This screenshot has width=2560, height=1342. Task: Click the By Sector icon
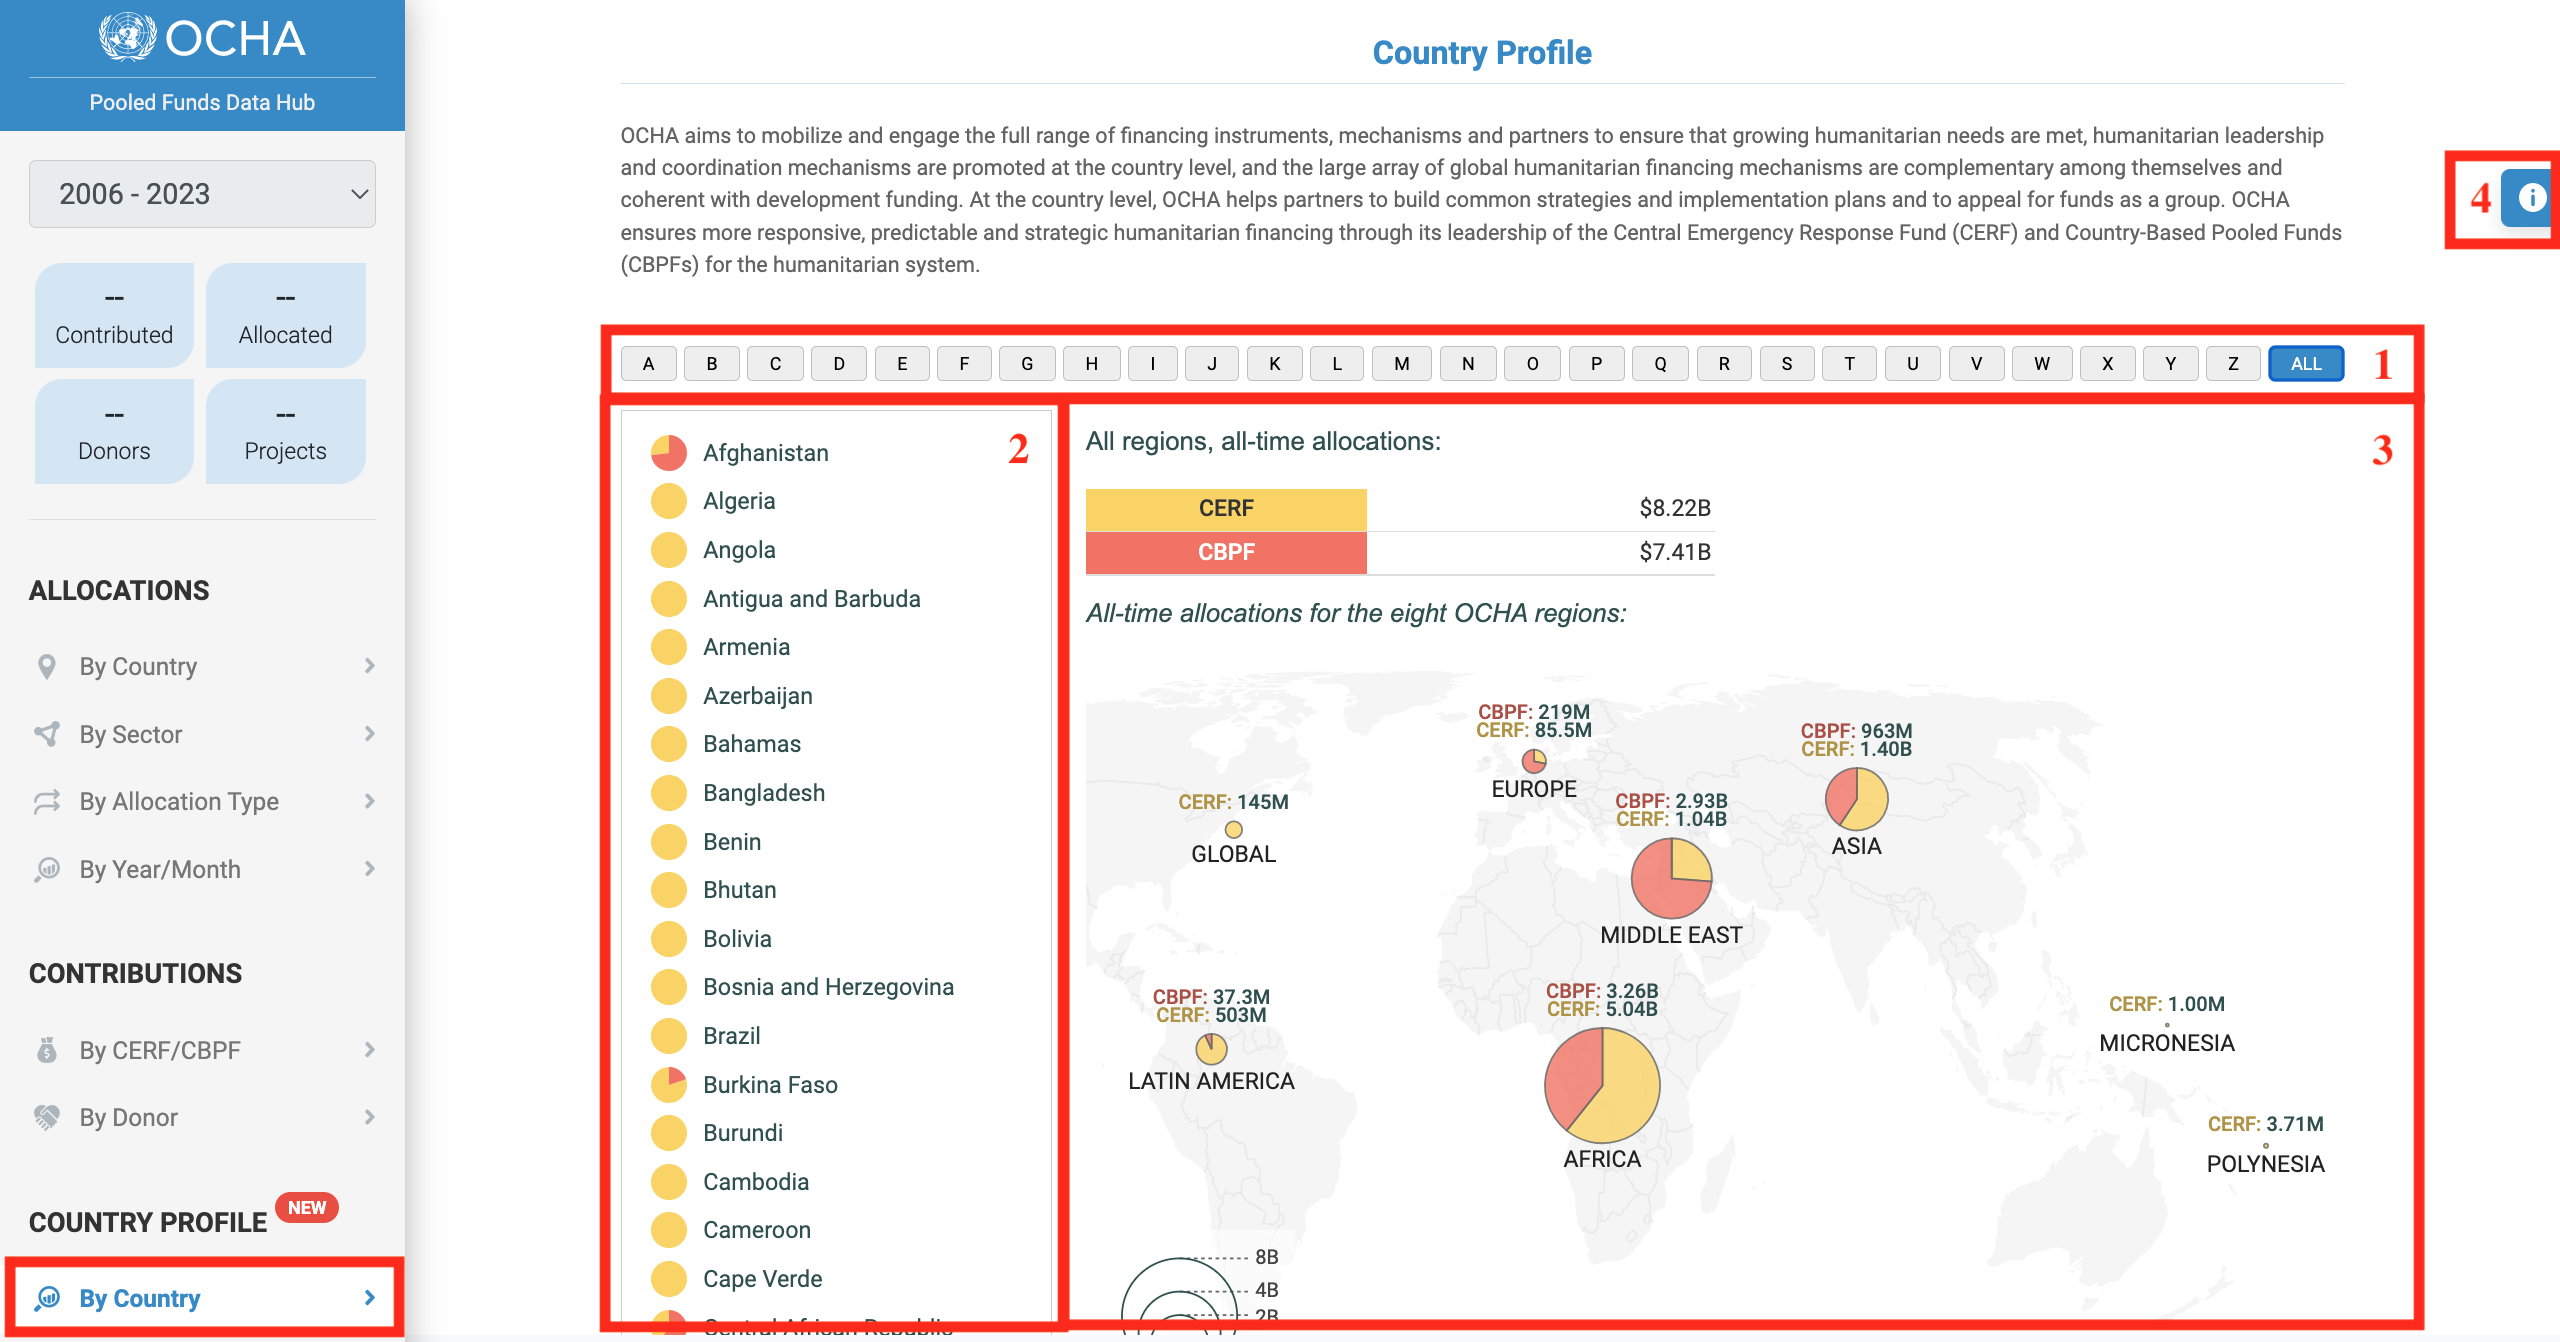click(x=46, y=734)
